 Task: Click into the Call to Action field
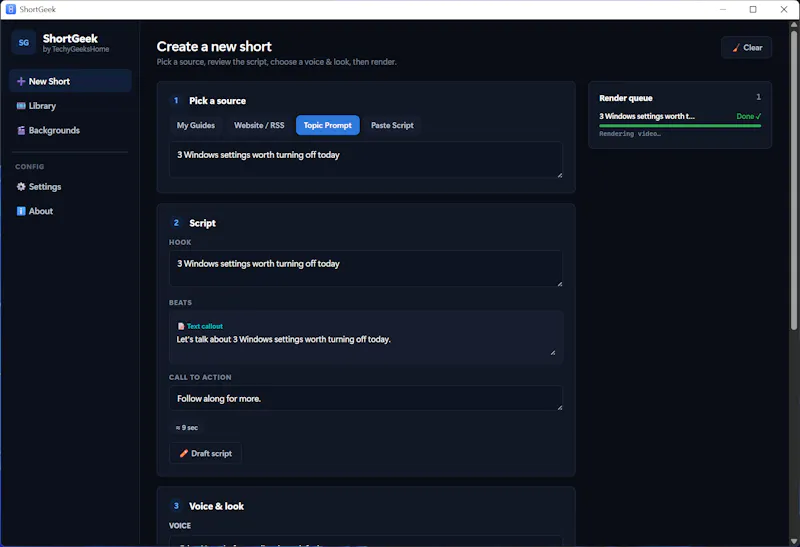pyautogui.click(x=366, y=398)
